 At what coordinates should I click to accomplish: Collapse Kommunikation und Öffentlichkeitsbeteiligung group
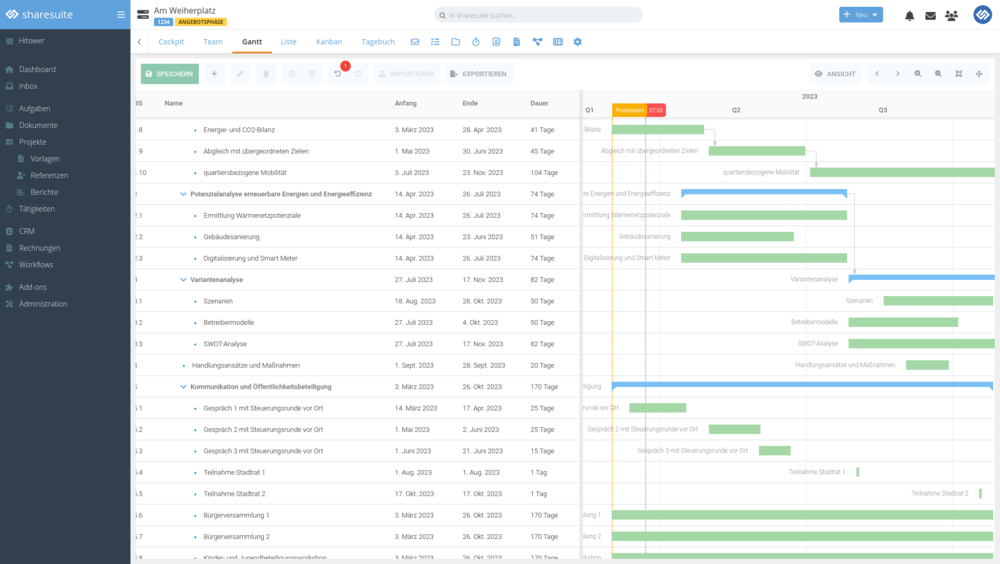pos(183,387)
